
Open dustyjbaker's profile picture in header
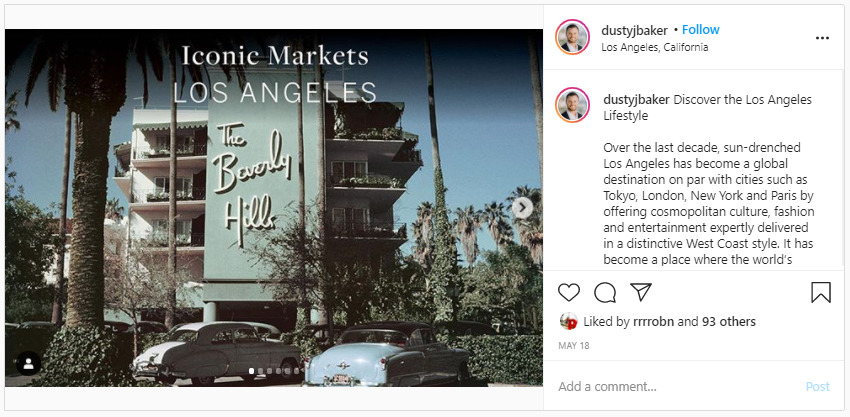pos(573,37)
